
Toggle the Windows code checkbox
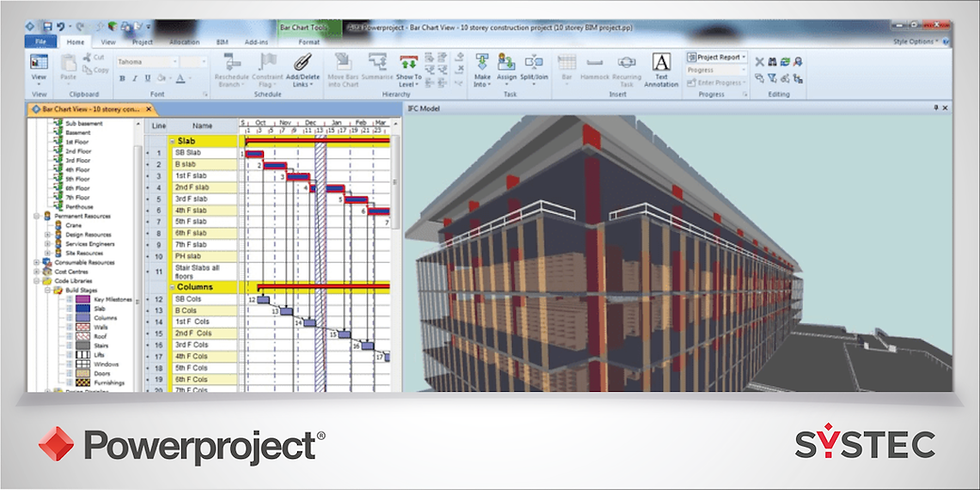(69, 364)
